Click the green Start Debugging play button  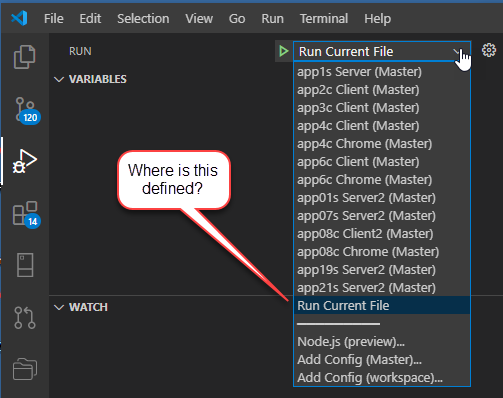[x=284, y=51]
